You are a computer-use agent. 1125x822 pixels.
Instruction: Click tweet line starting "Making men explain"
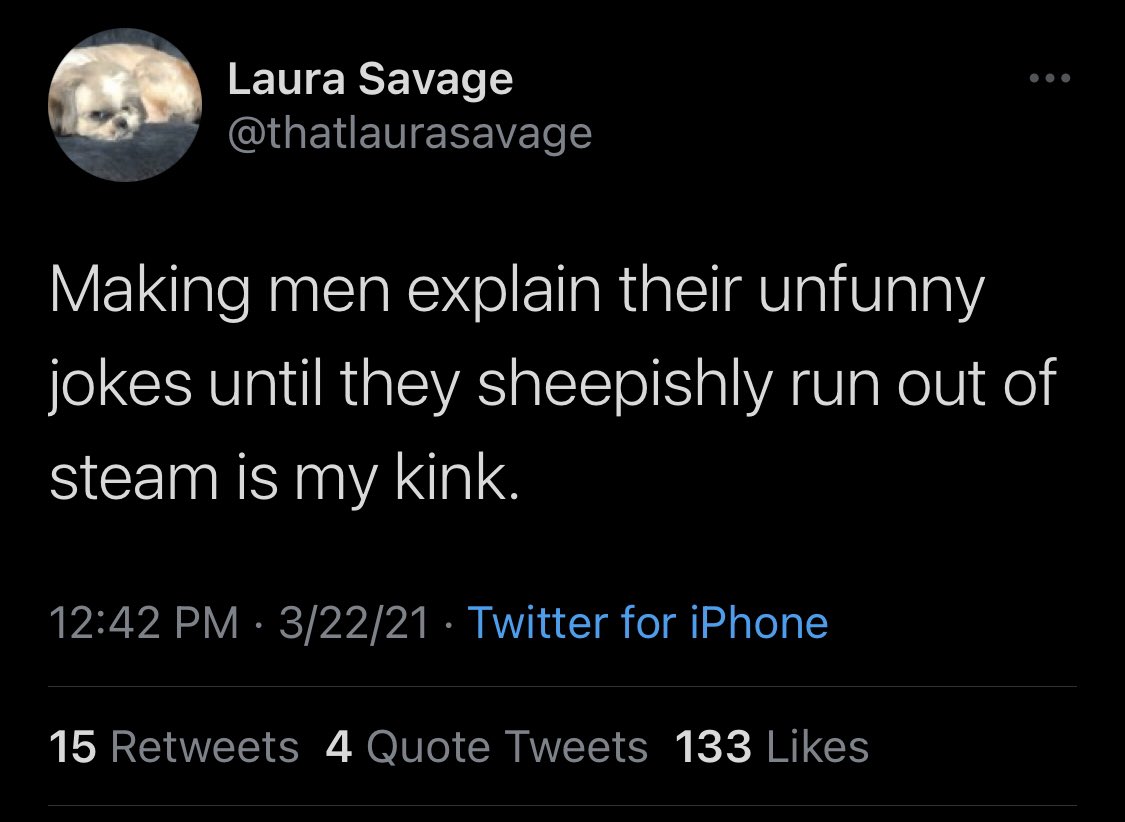(517, 293)
